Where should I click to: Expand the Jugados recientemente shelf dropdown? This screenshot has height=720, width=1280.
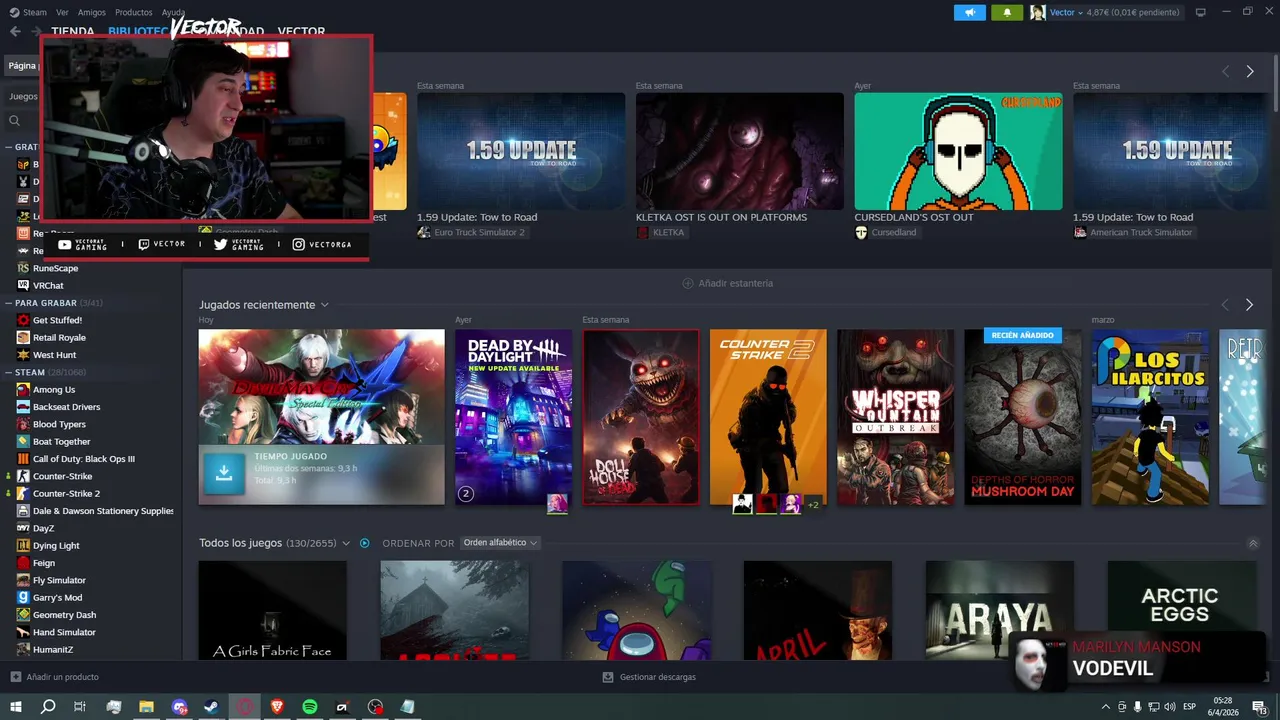tap(324, 305)
